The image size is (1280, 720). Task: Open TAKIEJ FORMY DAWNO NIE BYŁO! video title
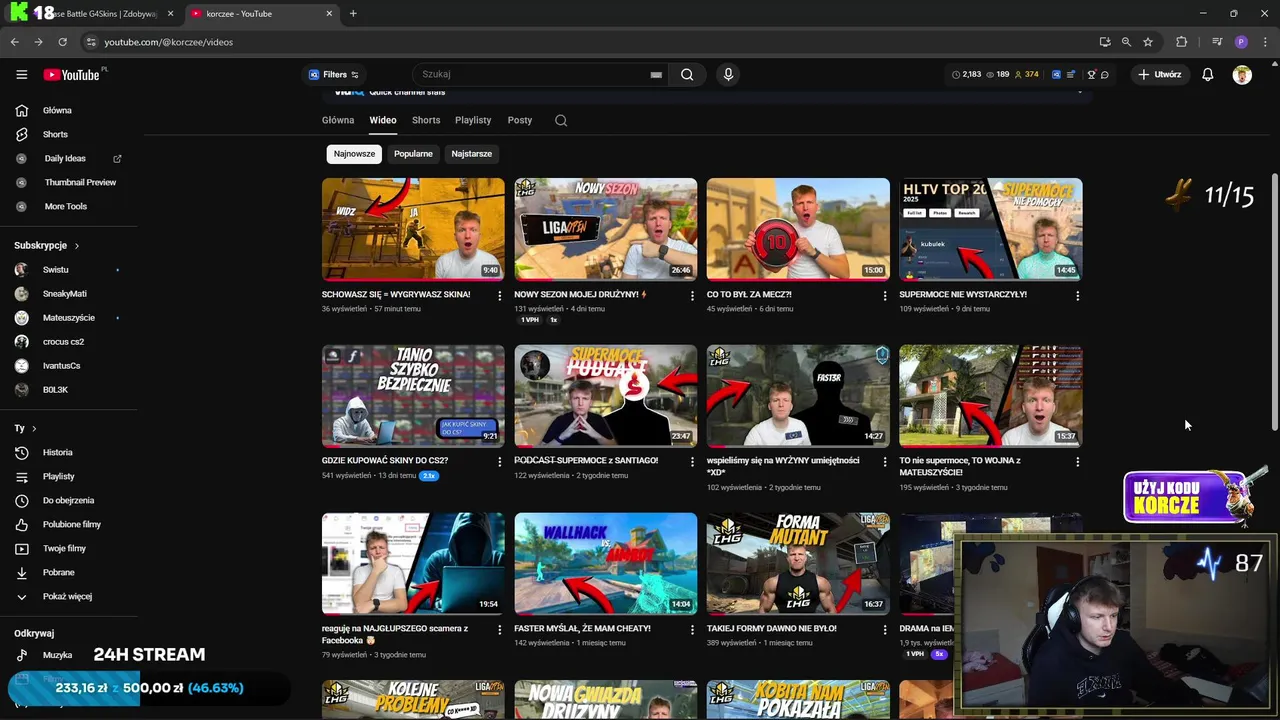(772, 629)
